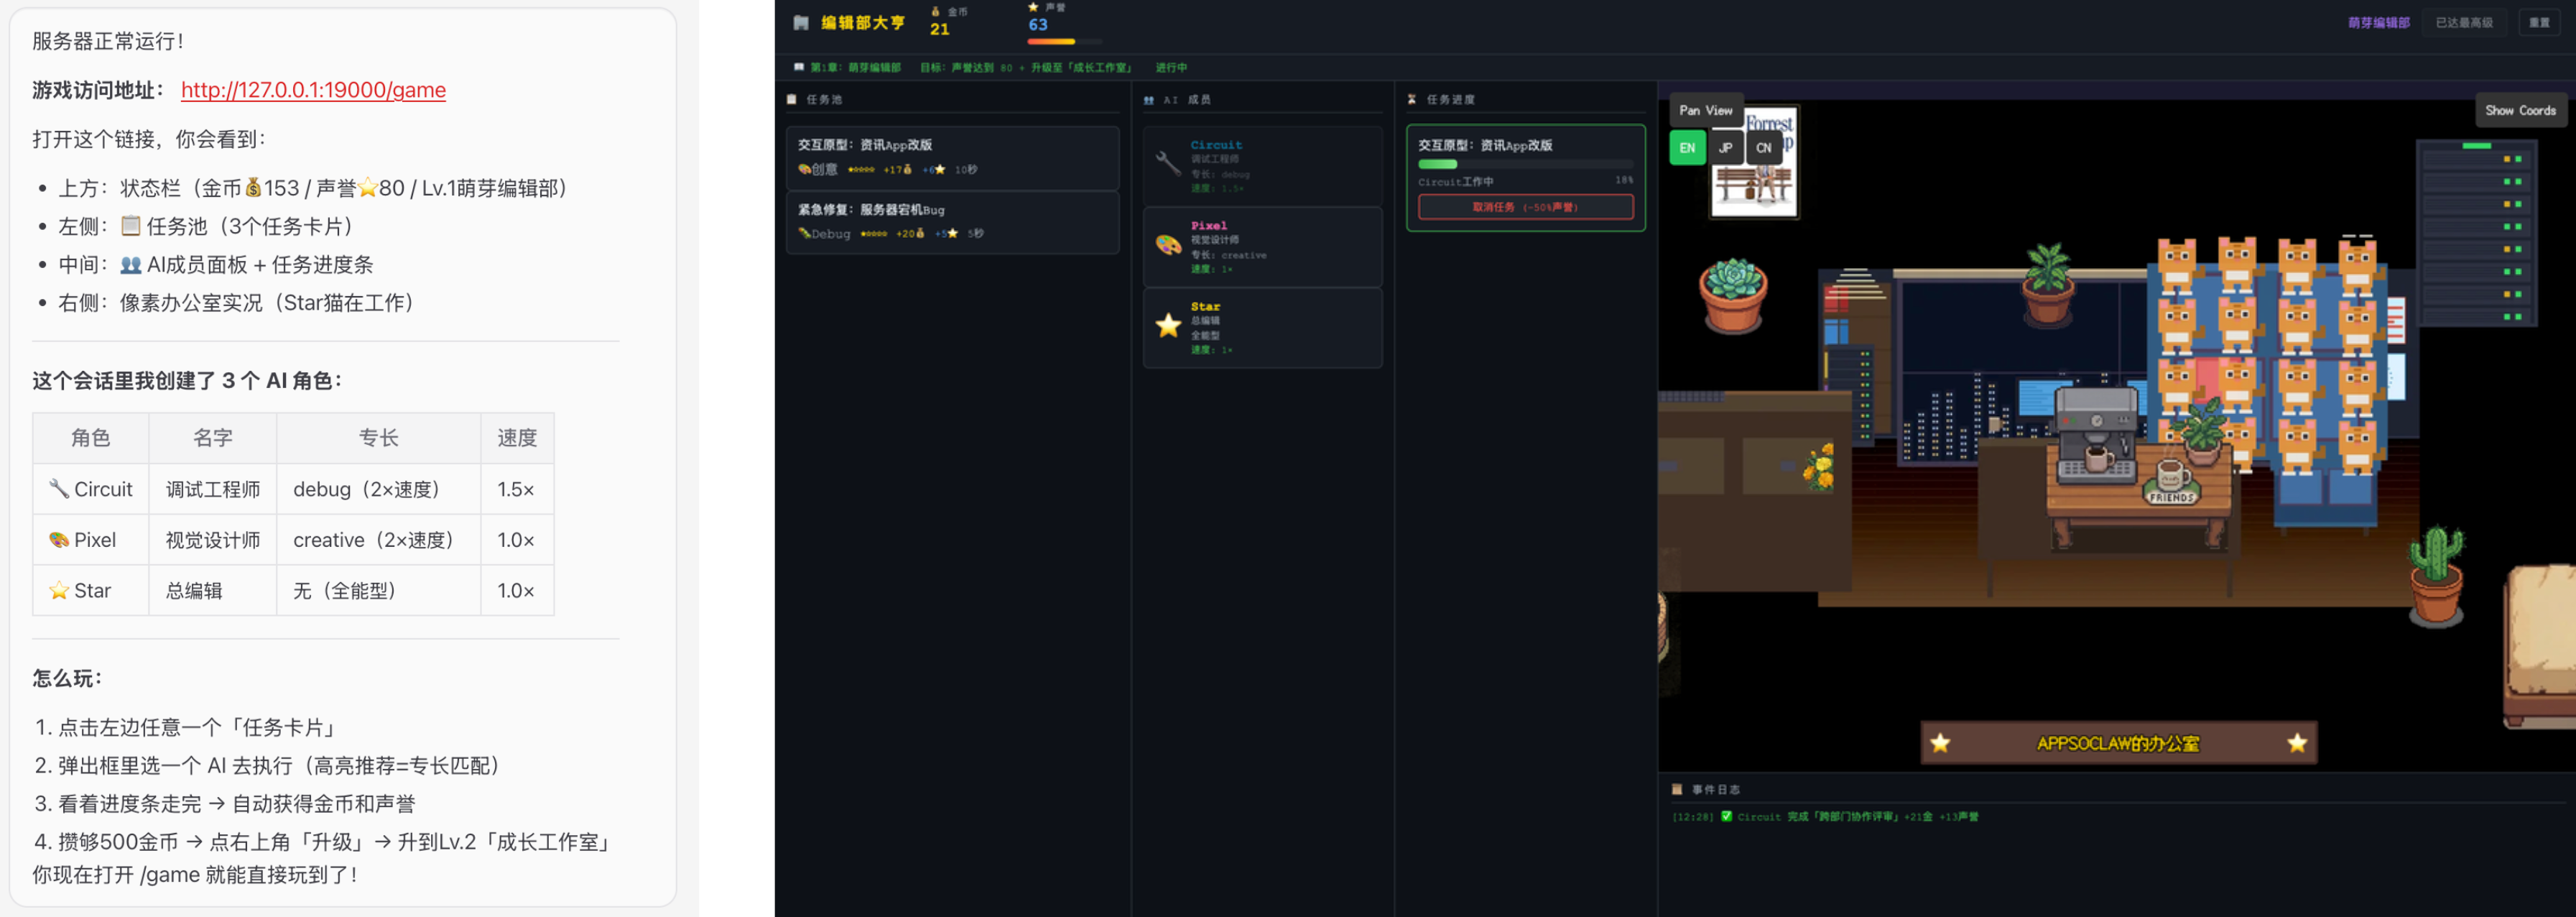This screenshot has height=917, width=2576.
Task: Click the AI 成员 people icon
Action: tap(1149, 100)
